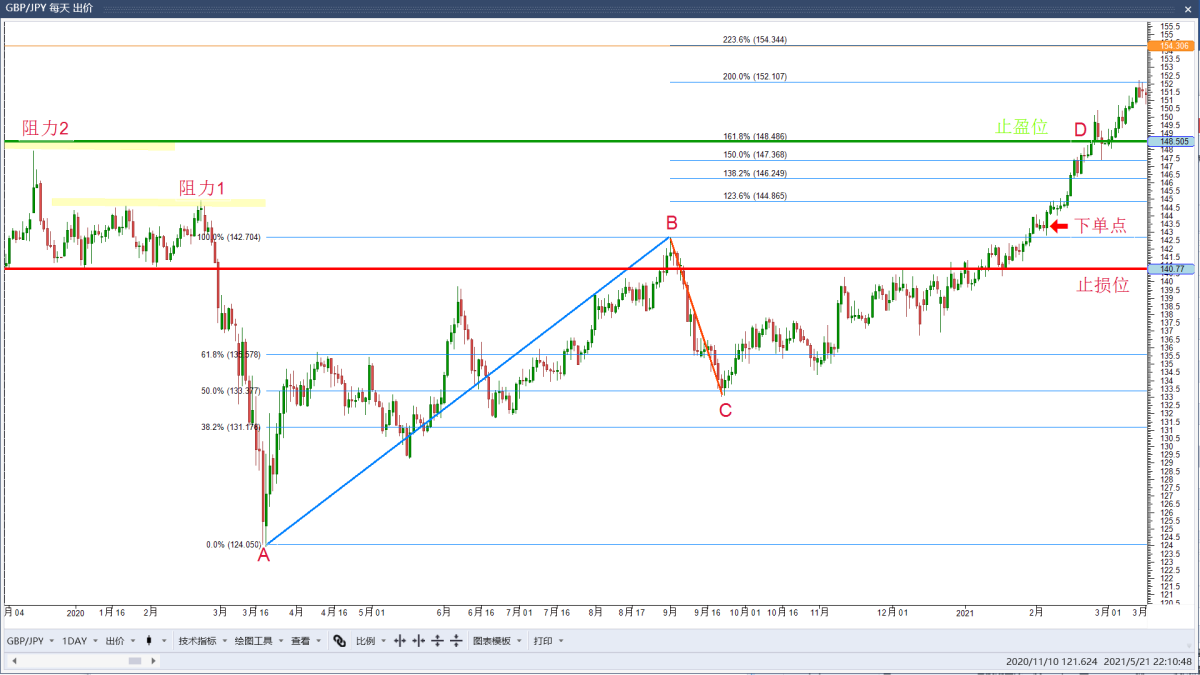Click the vertical compress scale icon
The height and width of the screenshot is (675, 1200).
[x=456, y=641]
